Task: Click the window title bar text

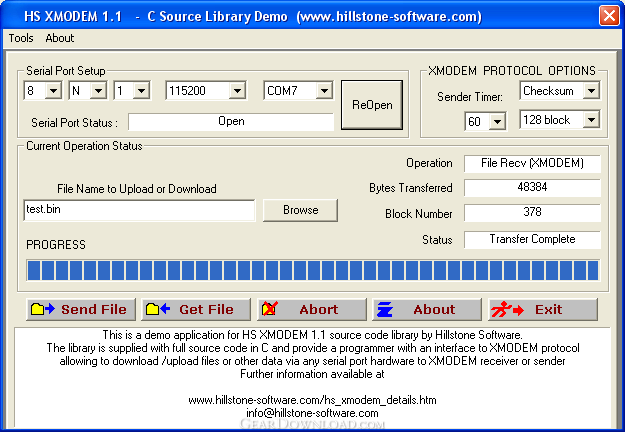Action: coord(253,16)
